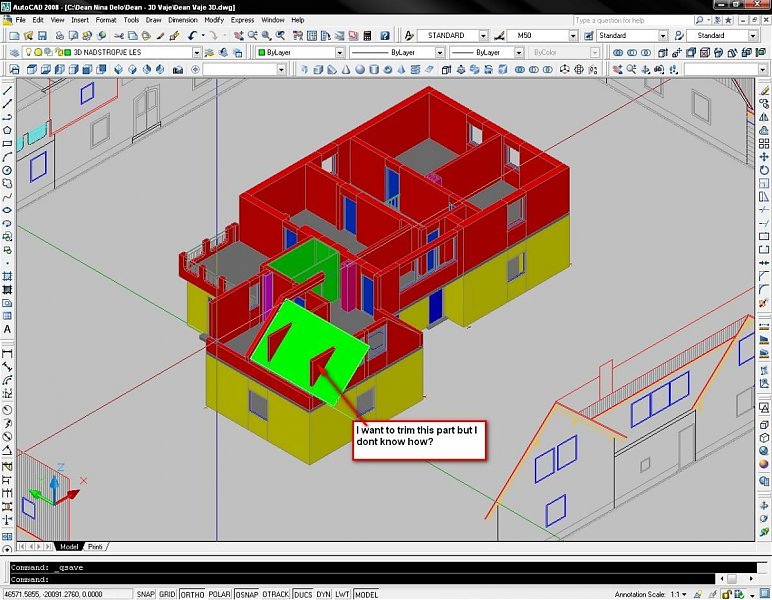Enable GRID display in status bar
772x600 pixels.
tap(168, 594)
